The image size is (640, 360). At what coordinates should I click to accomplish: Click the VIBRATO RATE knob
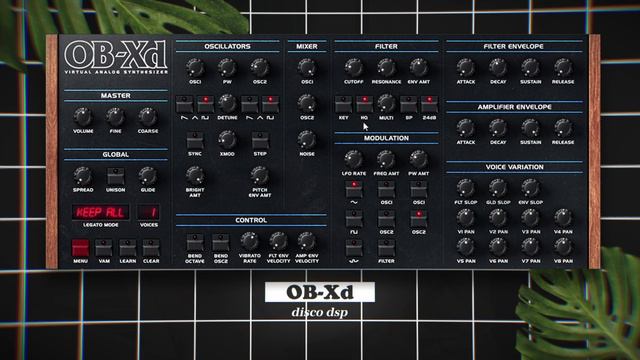coord(249,241)
